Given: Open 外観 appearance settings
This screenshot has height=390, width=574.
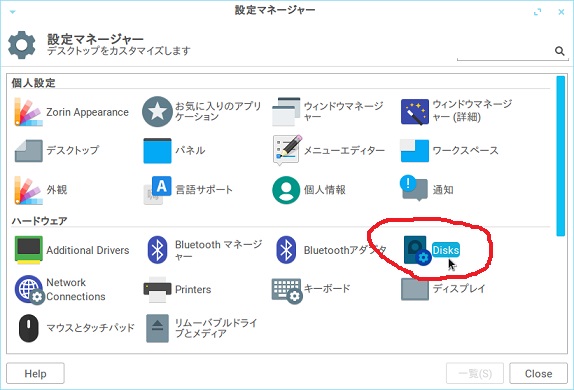Looking at the screenshot, I should [x=41, y=190].
